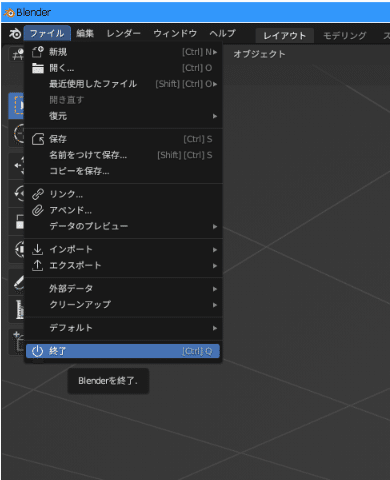
Task: Click the Blender logo icon in menu bar
Action: pos(14,34)
